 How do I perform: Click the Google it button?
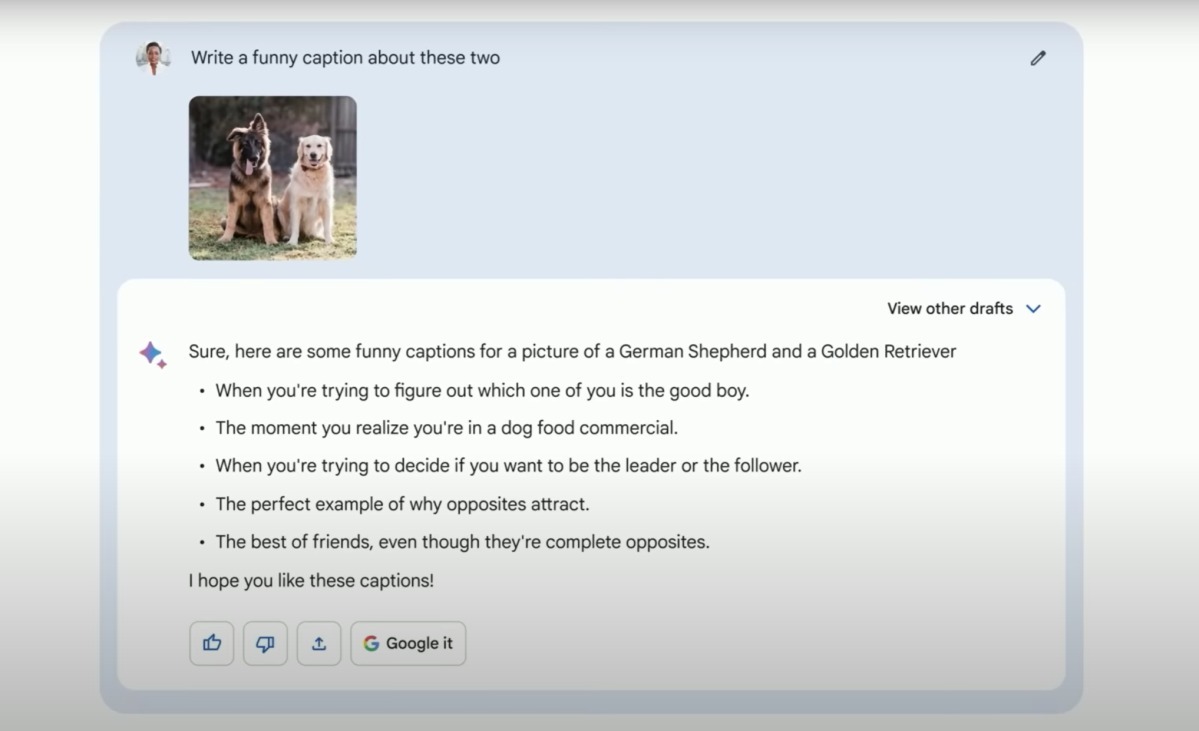click(x=408, y=643)
